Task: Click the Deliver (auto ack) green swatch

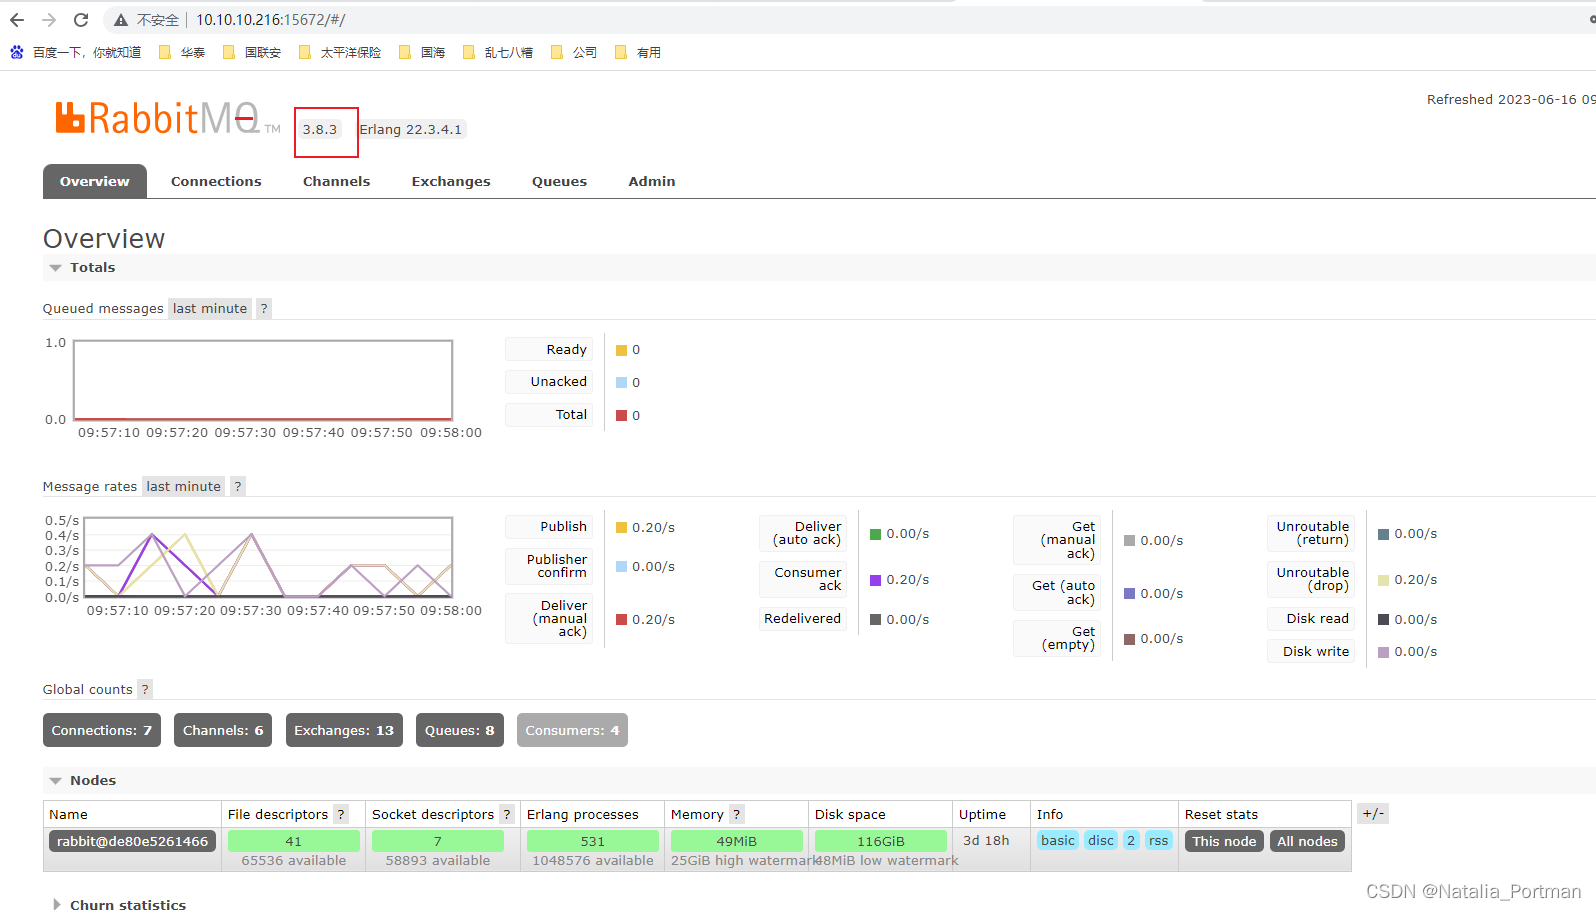Action: [x=875, y=534]
